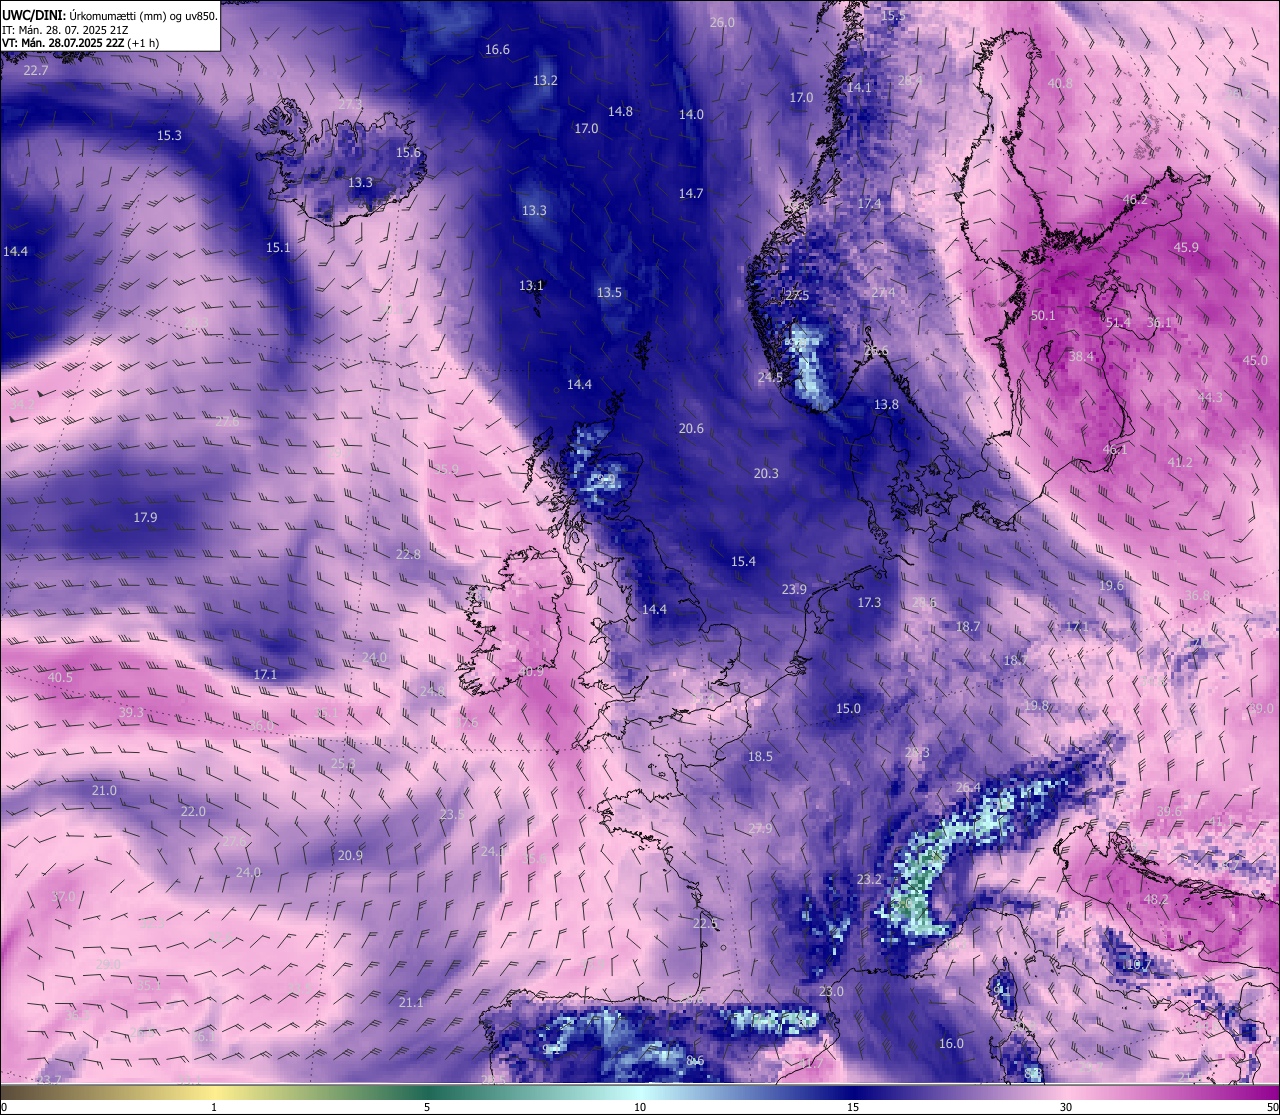Click the 40.5 value at left edge
The width and height of the screenshot is (1280, 1115).
(x=60, y=677)
